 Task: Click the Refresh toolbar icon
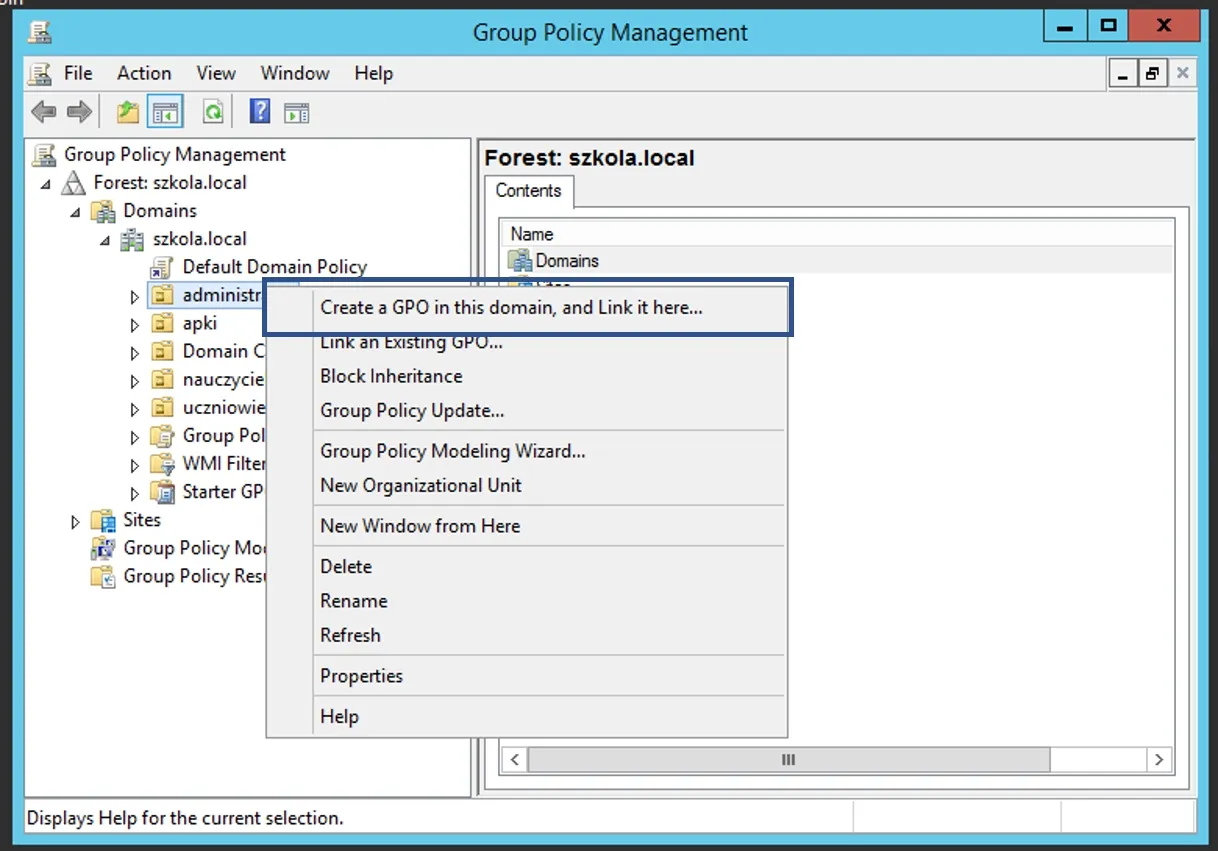click(x=213, y=111)
